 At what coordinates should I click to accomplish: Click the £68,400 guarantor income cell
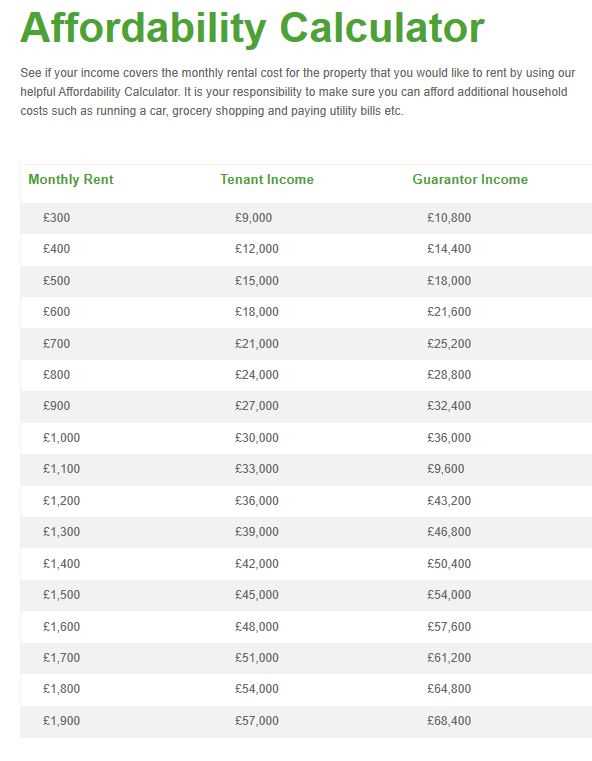(449, 721)
